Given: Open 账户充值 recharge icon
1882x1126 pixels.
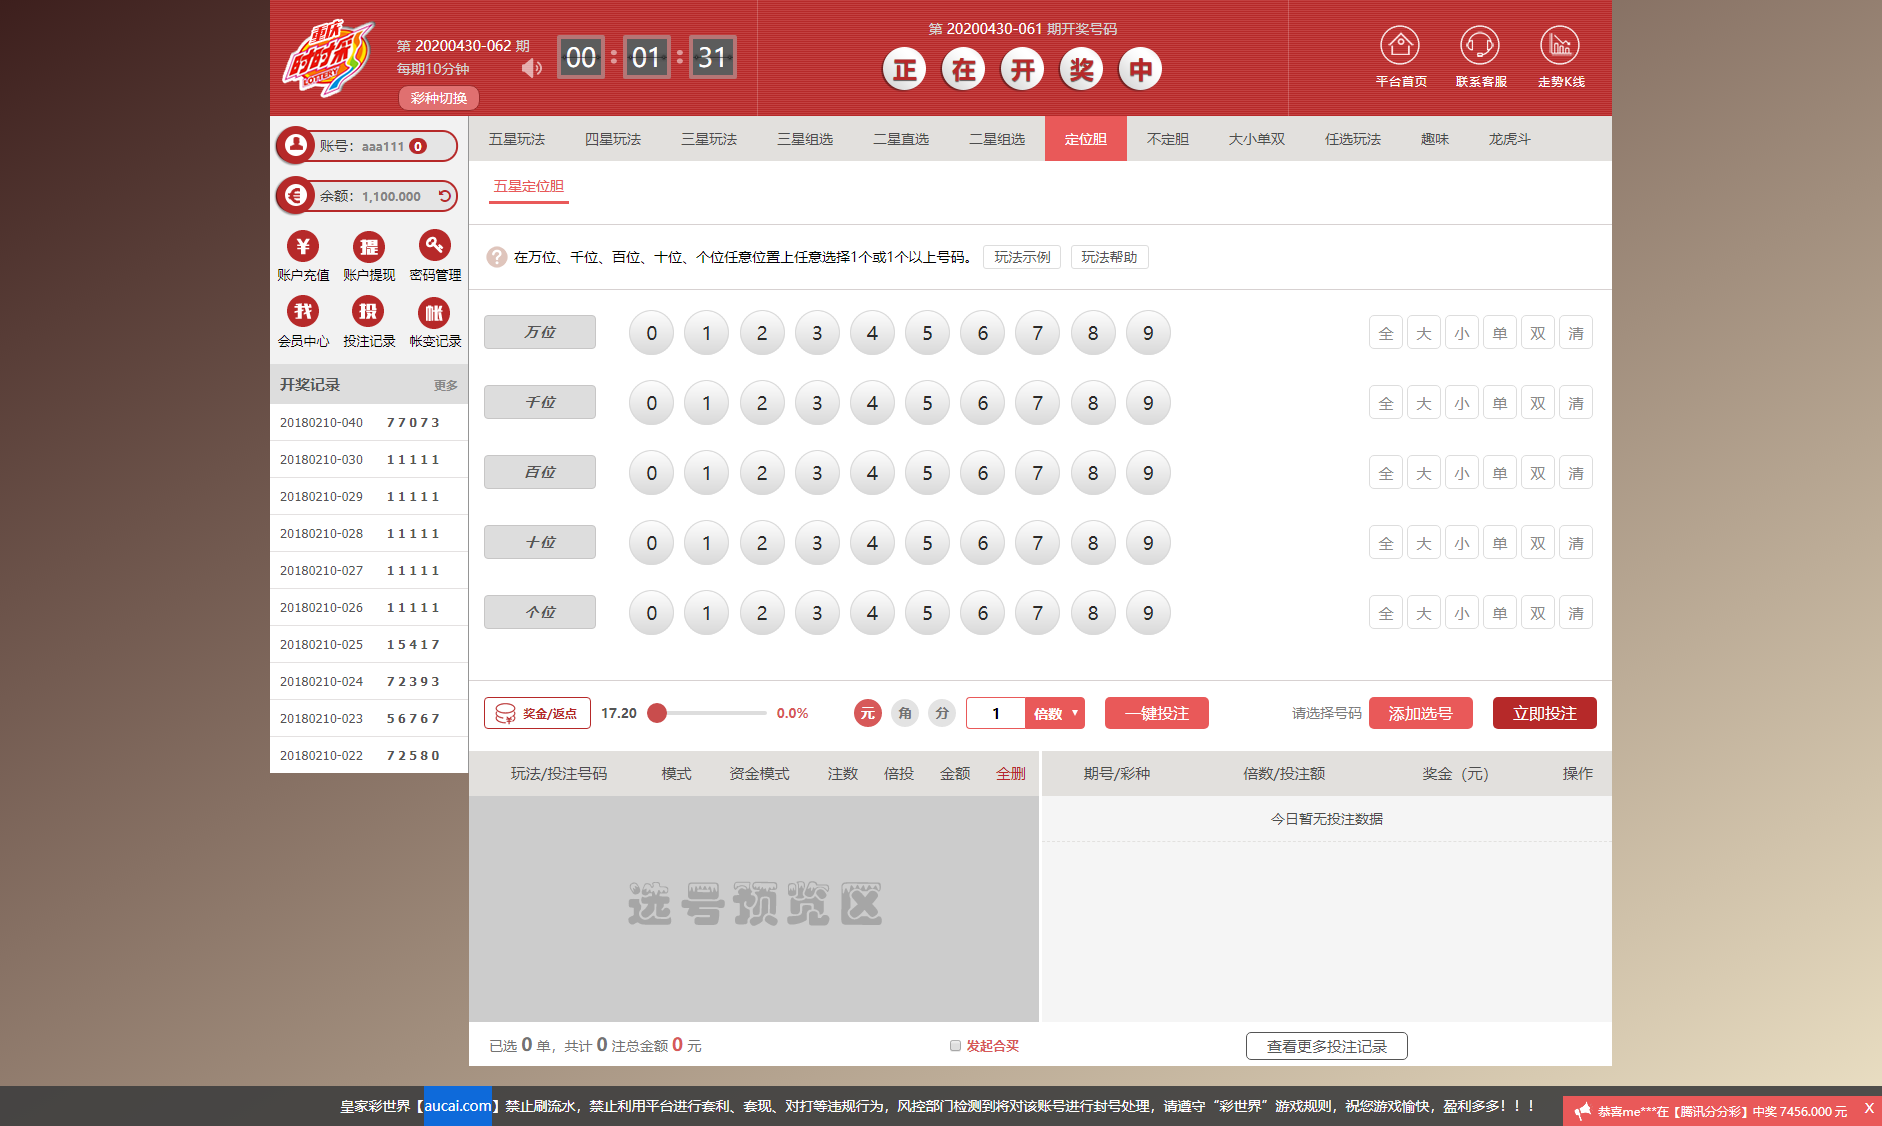Looking at the screenshot, I should point(303,246).
